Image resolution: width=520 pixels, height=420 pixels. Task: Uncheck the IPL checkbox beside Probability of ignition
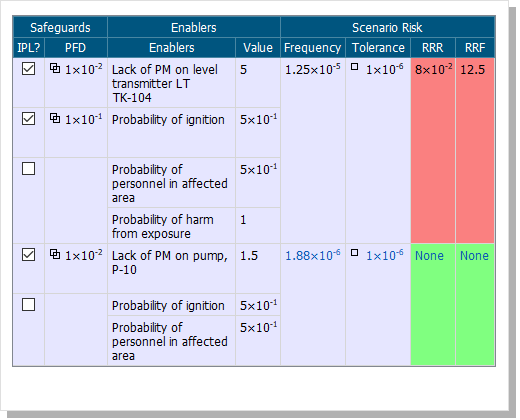click(28, 119)
